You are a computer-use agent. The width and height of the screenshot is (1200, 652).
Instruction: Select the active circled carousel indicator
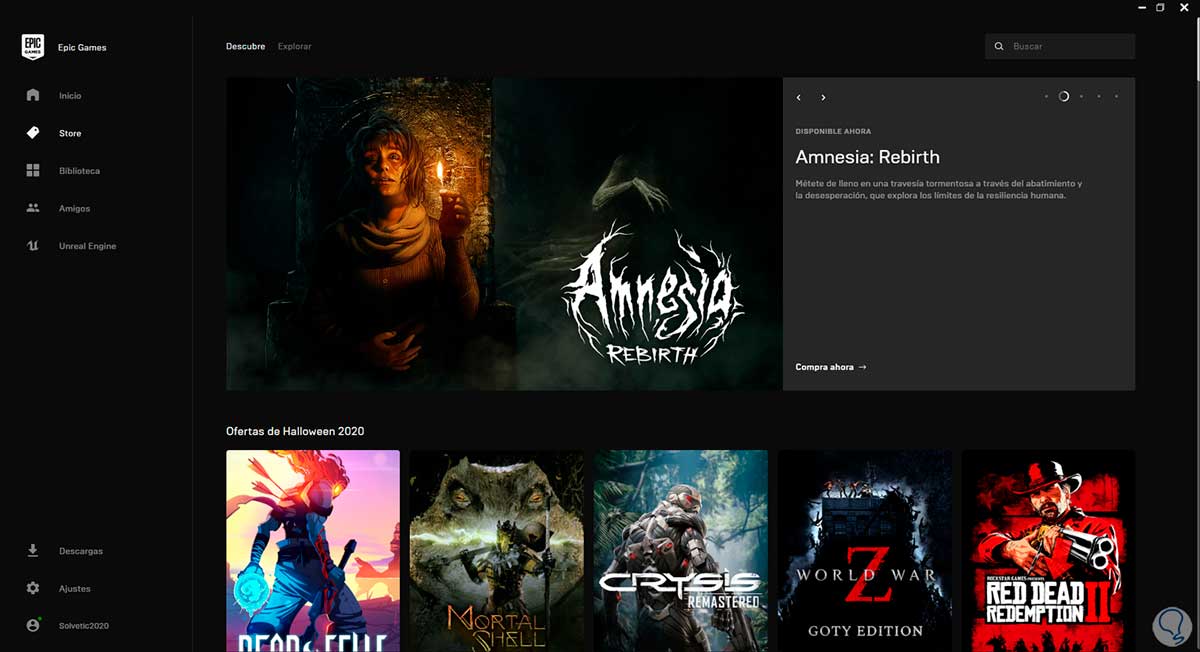1064,97
